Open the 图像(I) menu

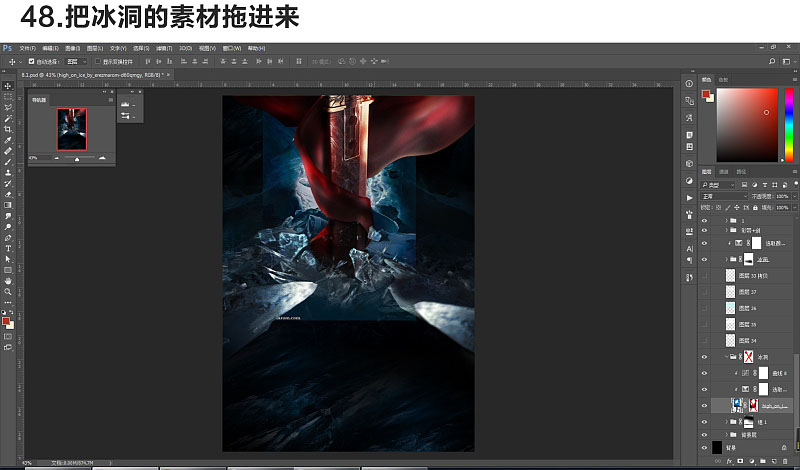coord(72,48)
